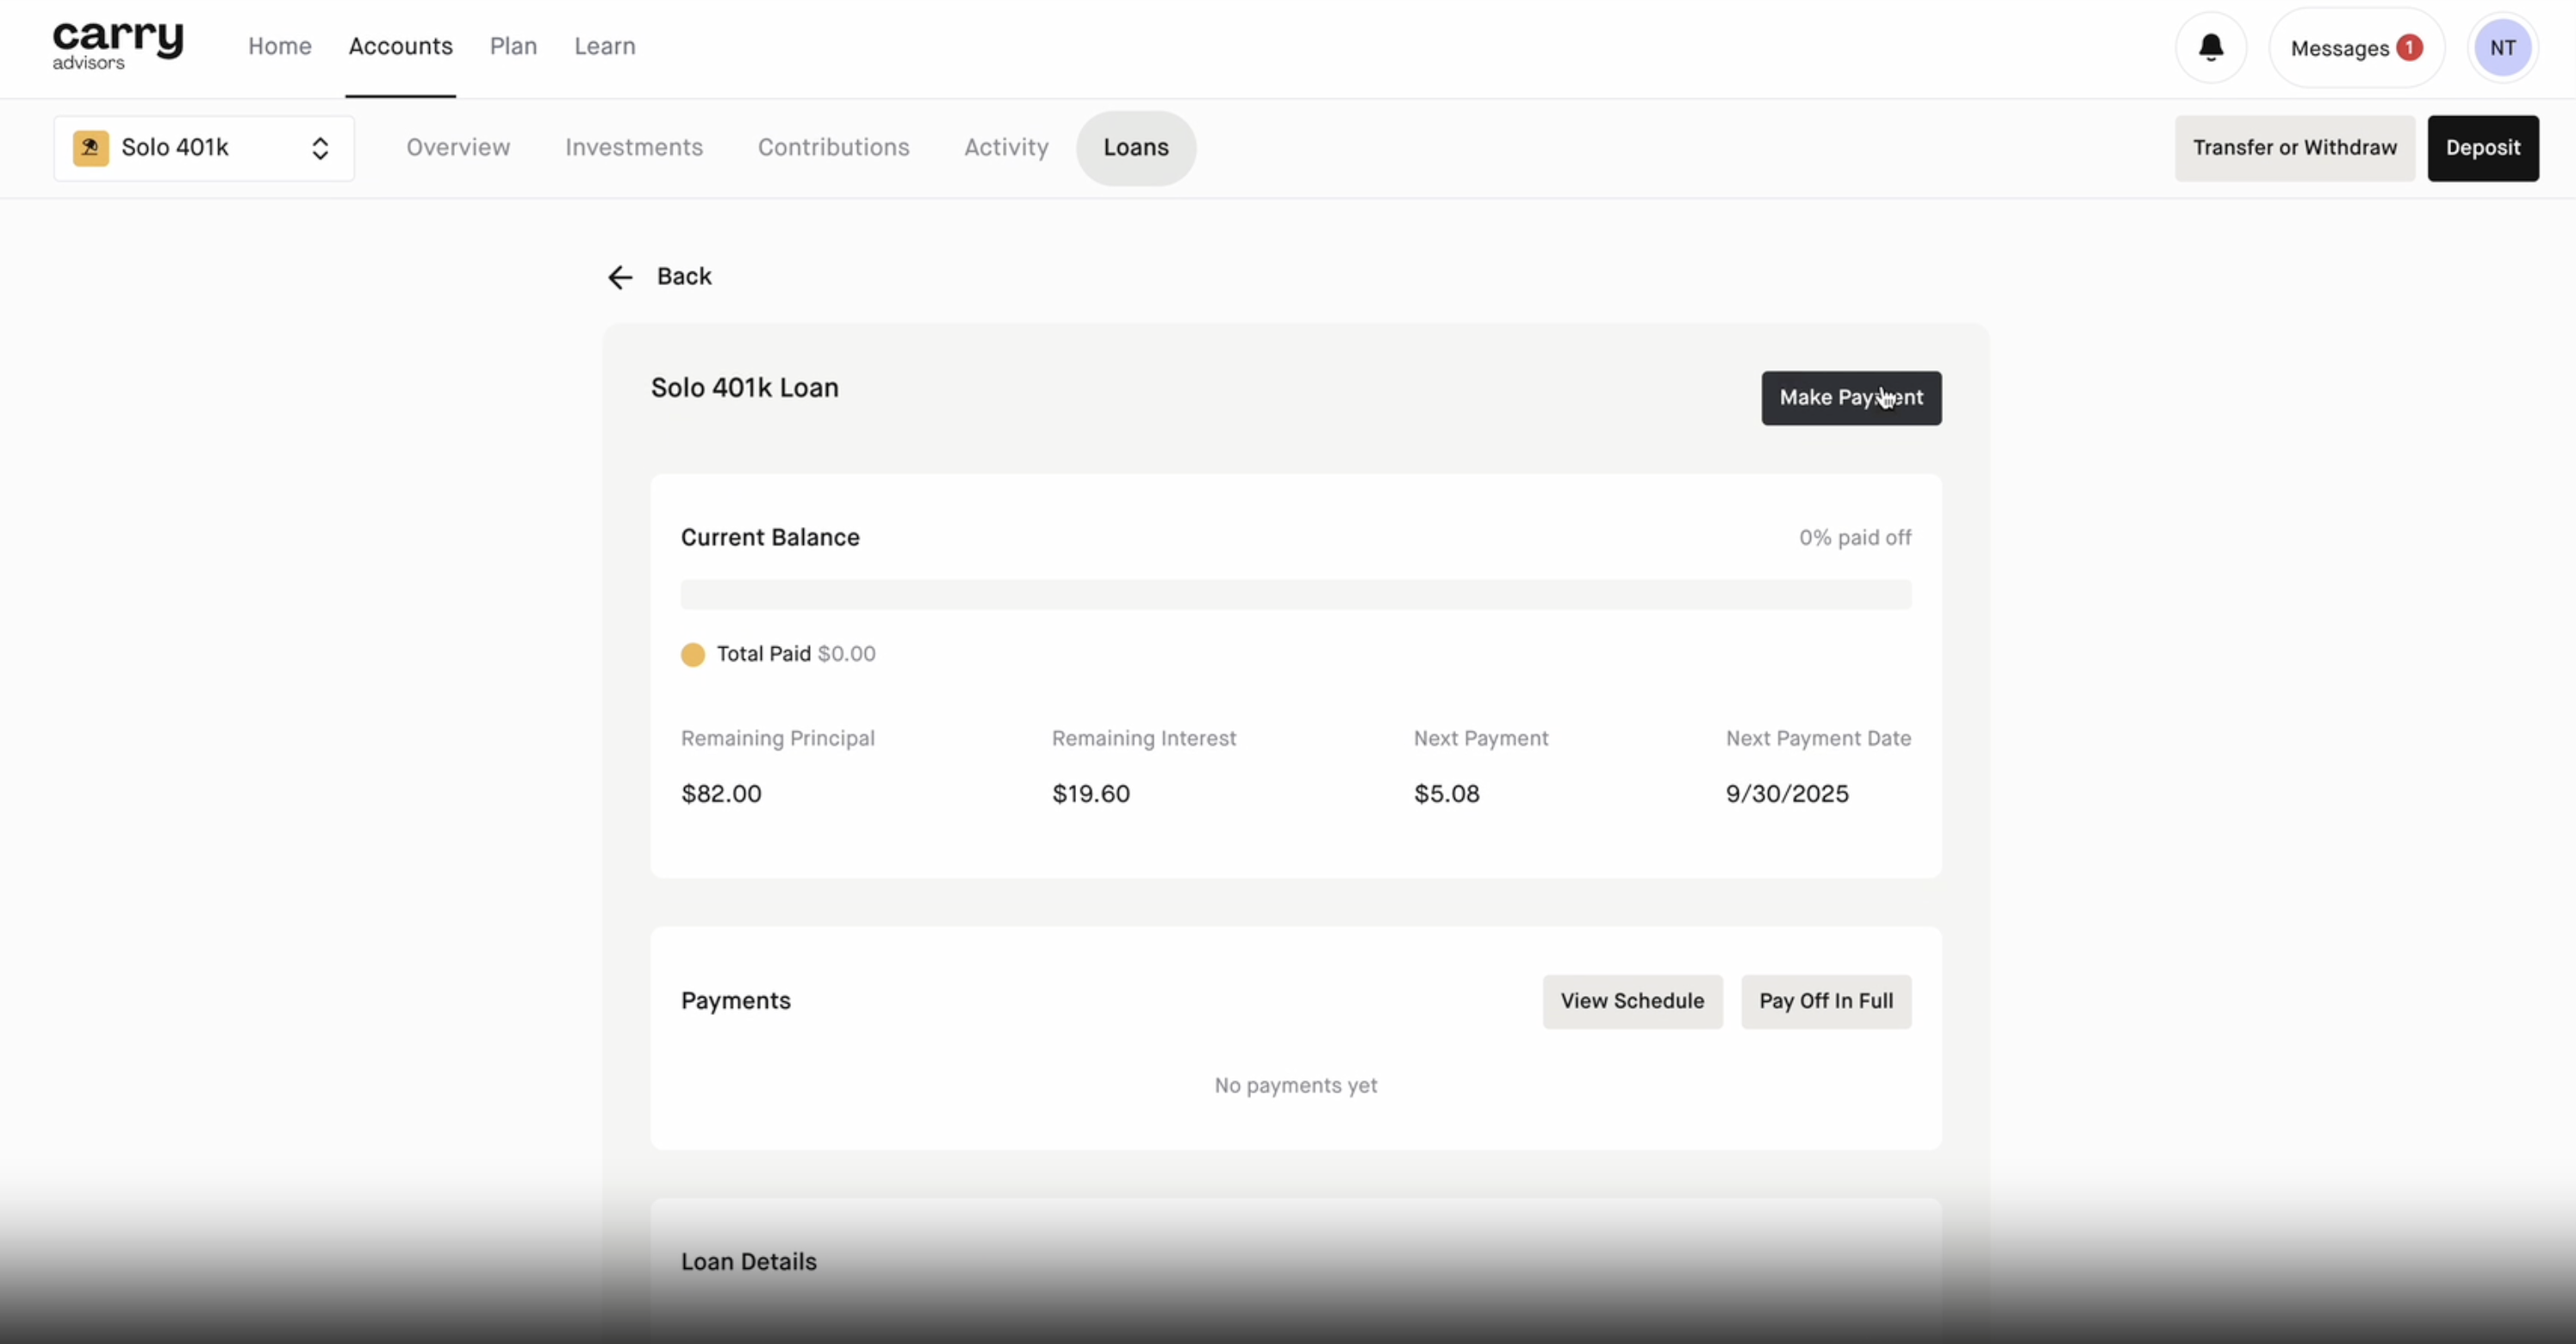
Task: Click the loan payoff progress bar
Action: (x=1296, y=594)
